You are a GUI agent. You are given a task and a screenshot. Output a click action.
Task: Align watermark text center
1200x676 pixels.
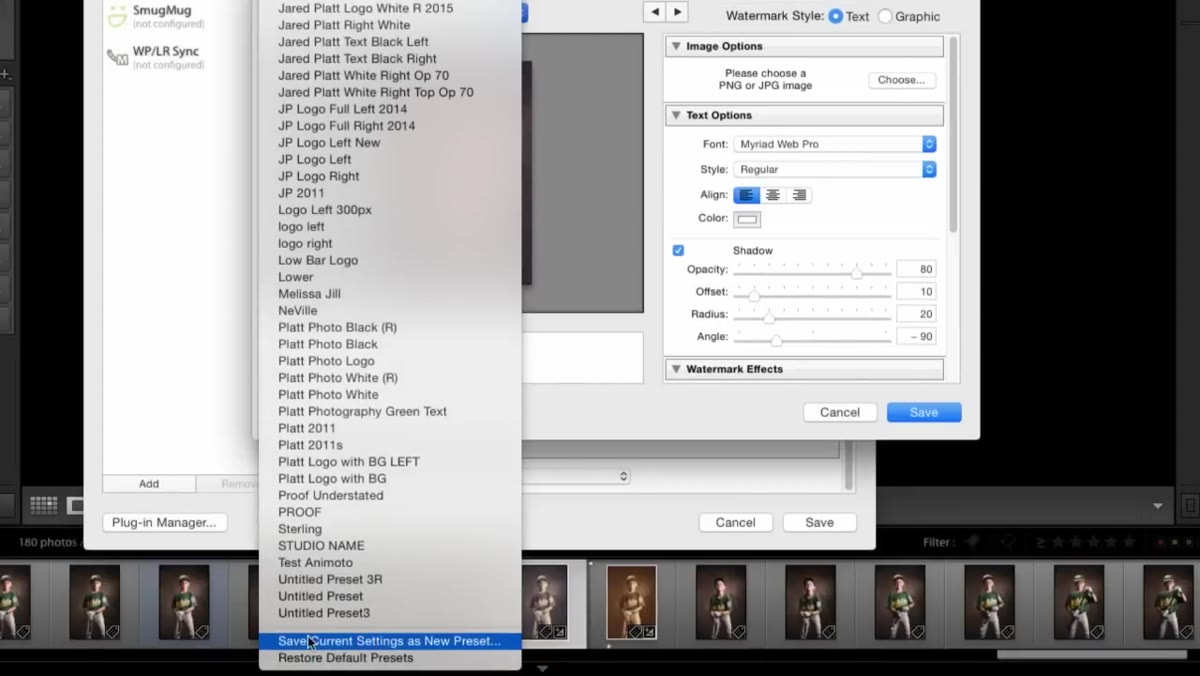[x=773, y=195]
